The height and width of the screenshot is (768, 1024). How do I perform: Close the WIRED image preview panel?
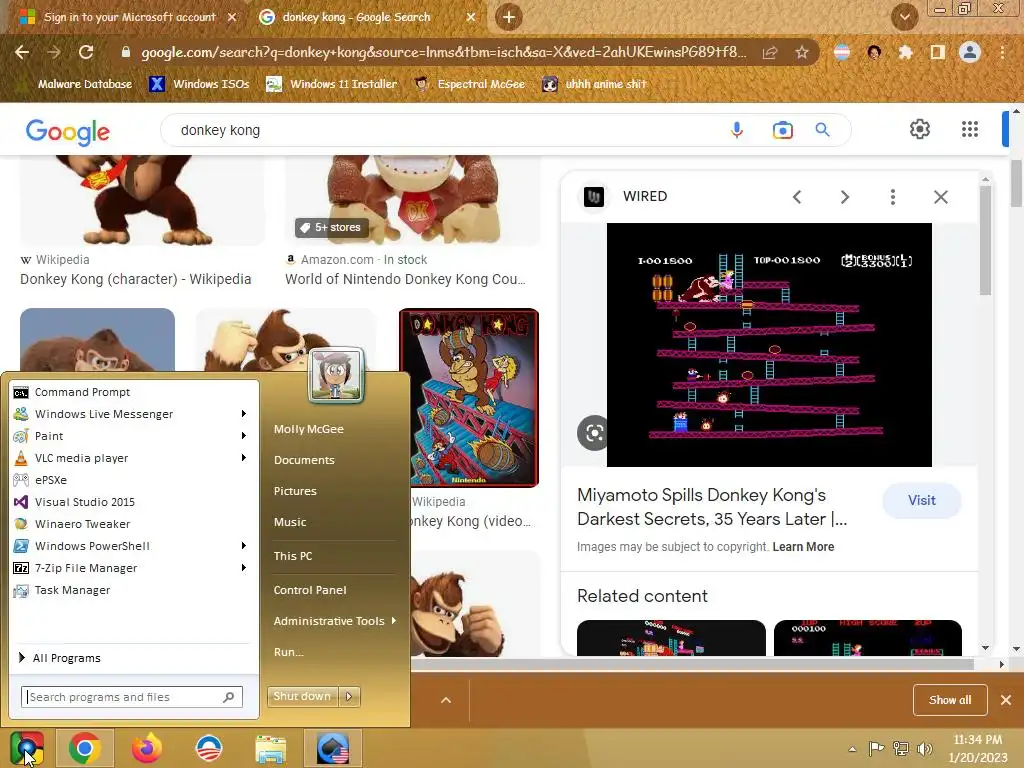point(940,197)
